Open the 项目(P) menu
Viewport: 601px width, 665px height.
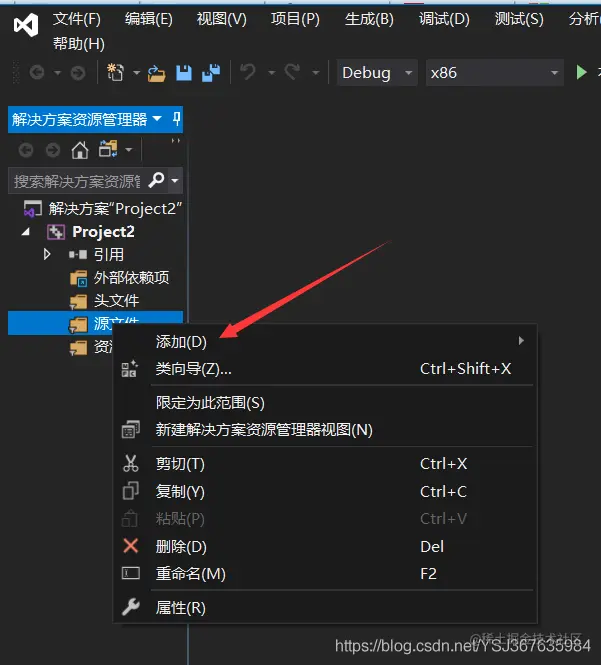click(295, 19)
